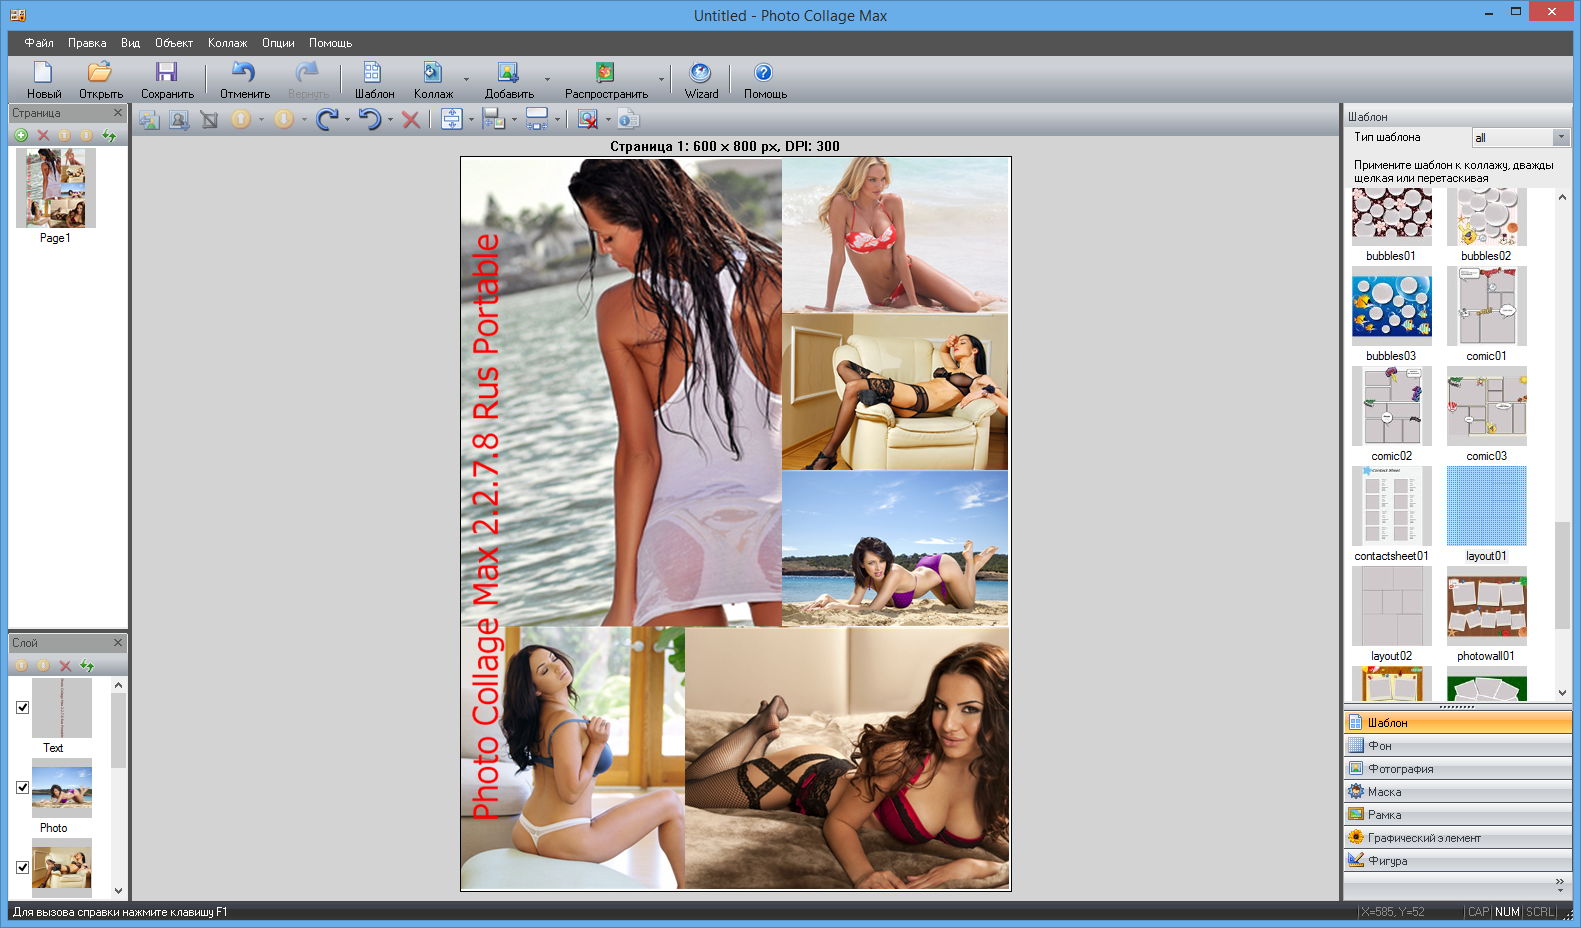1581x928 pixels.
Task: Select the photowall01 template thumbnail
Action: (x=1486, y=606)
